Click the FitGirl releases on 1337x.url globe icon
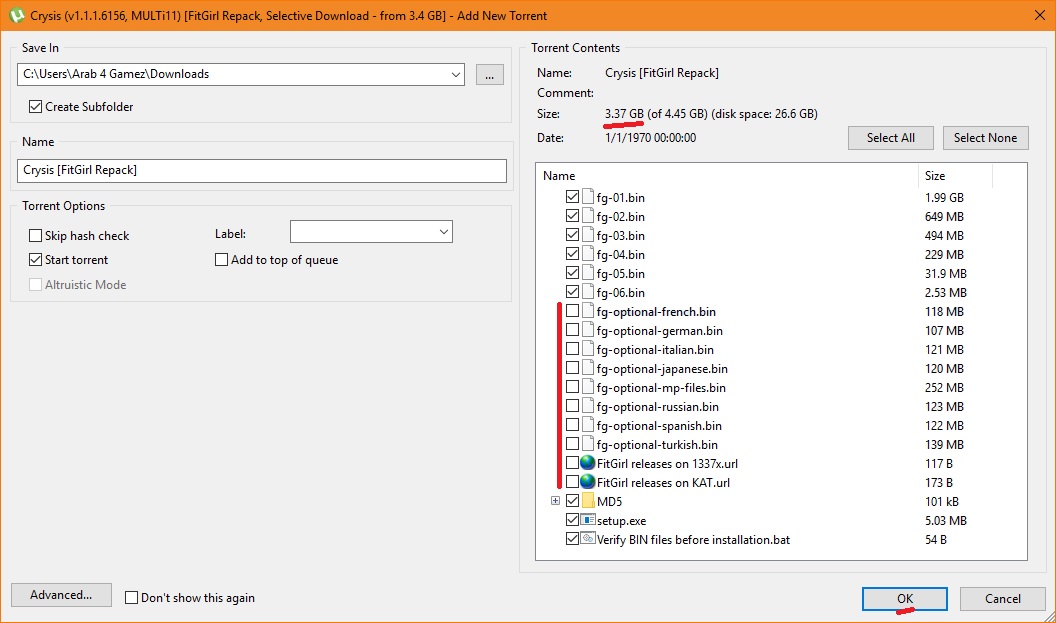 (x=587, y=463)
